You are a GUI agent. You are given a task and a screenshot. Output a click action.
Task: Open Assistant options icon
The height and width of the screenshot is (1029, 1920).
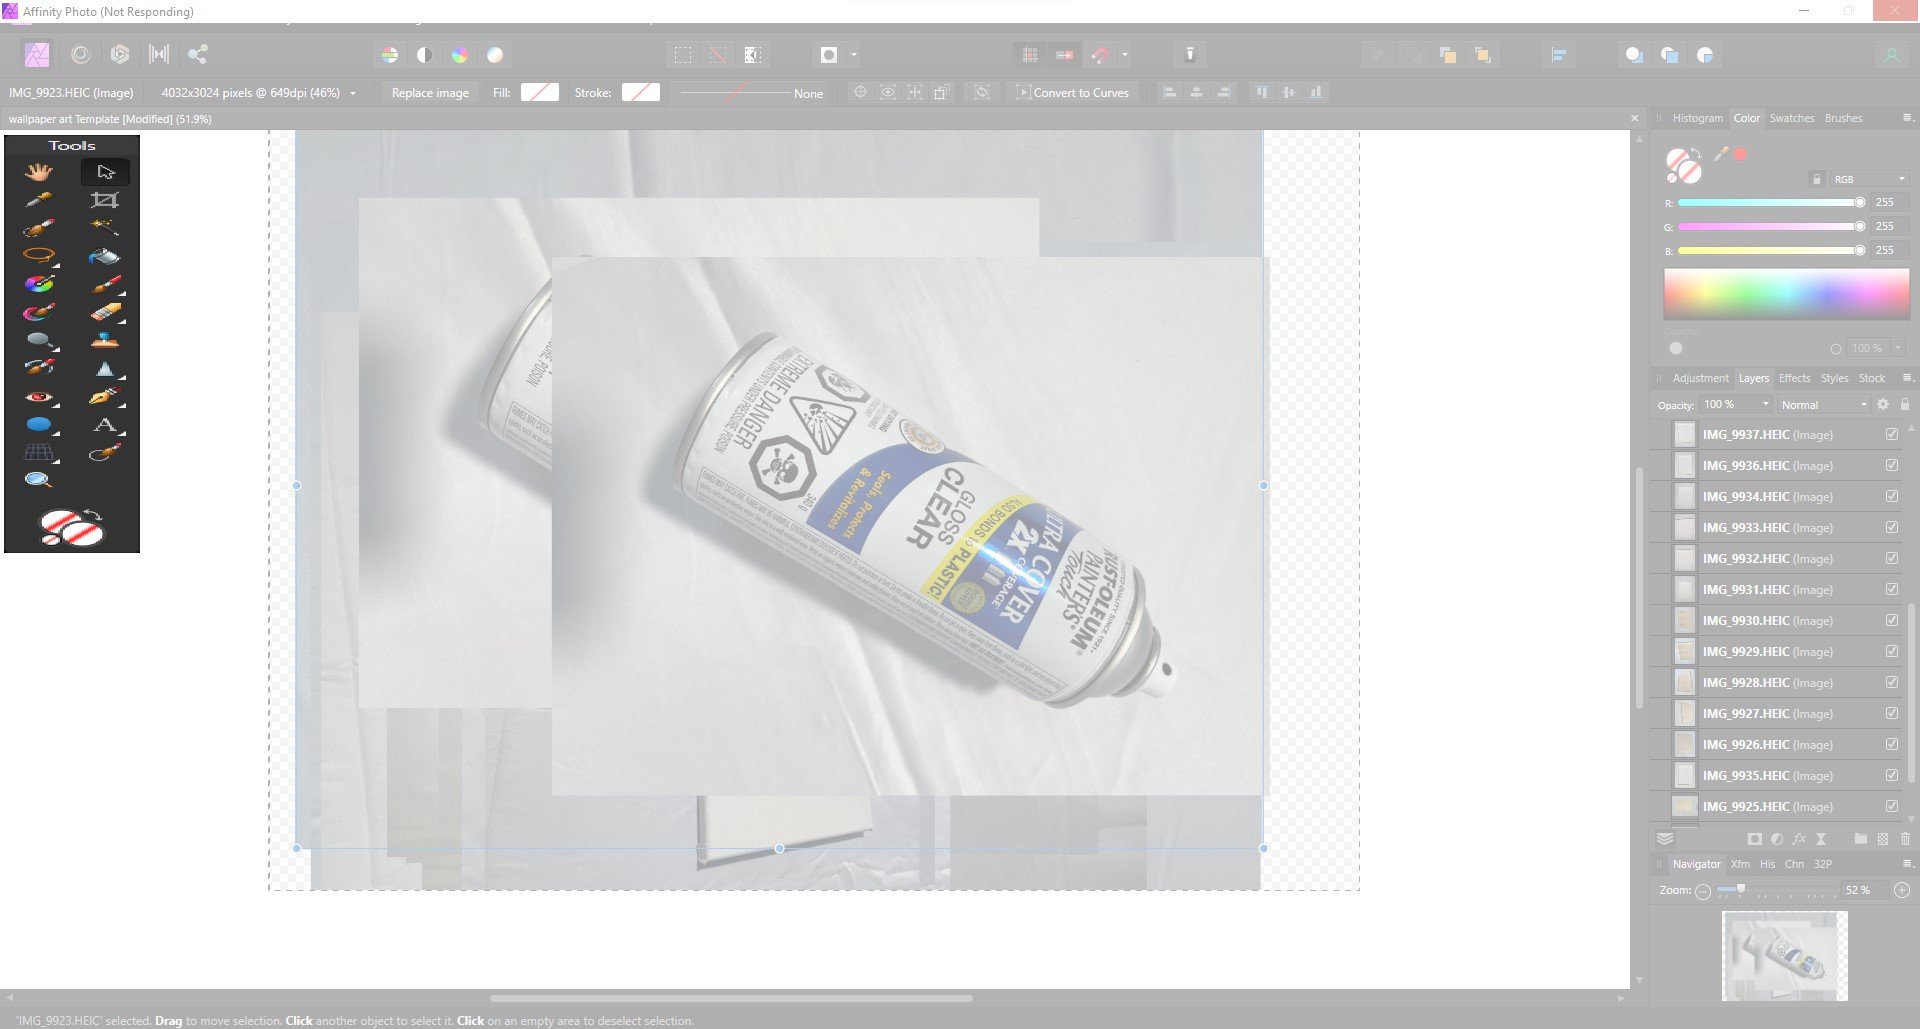coord(1190,55)
